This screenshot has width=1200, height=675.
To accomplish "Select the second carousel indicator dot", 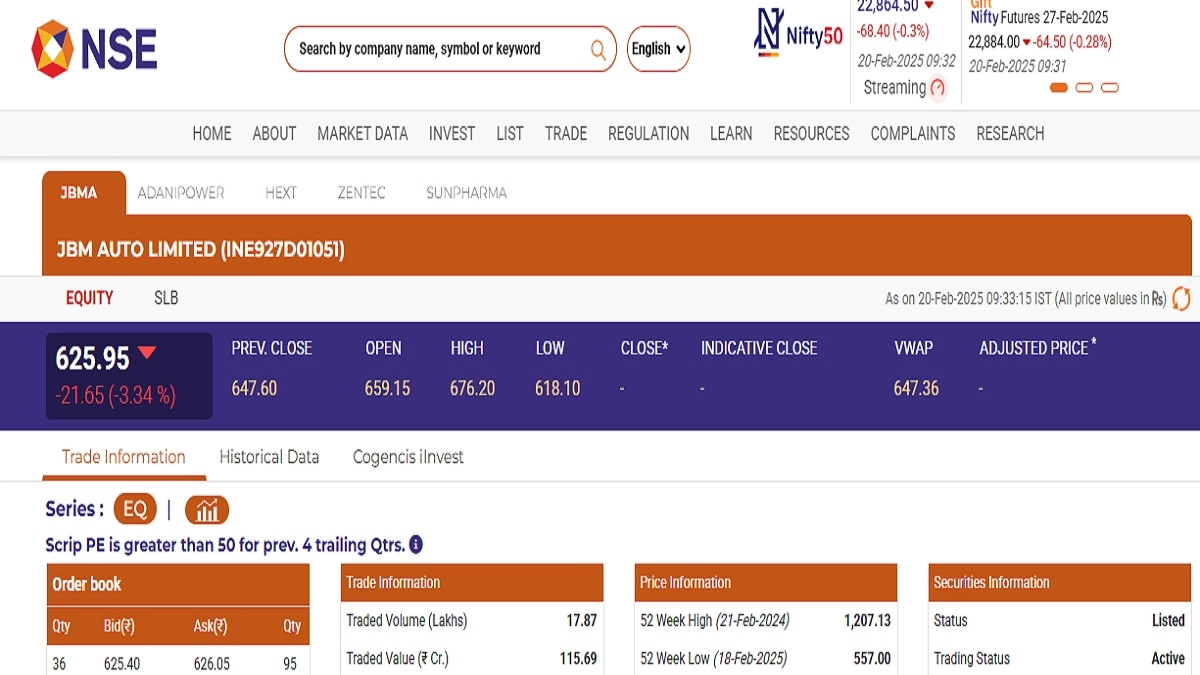I will pos(1084,88).
